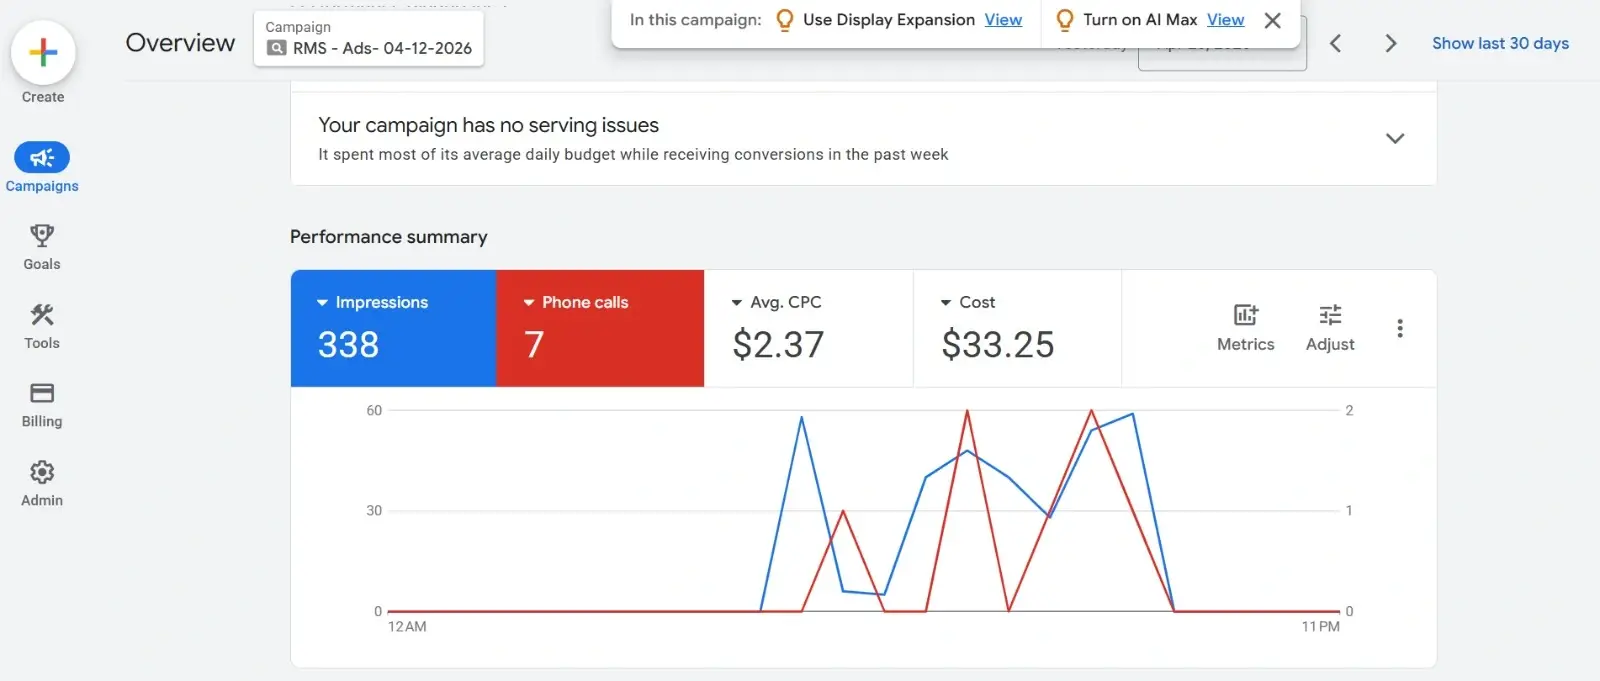Viewport: 1600px width, 681px height.
Task: Click the 11 PM axis label
Action: tap(1320, 627)
